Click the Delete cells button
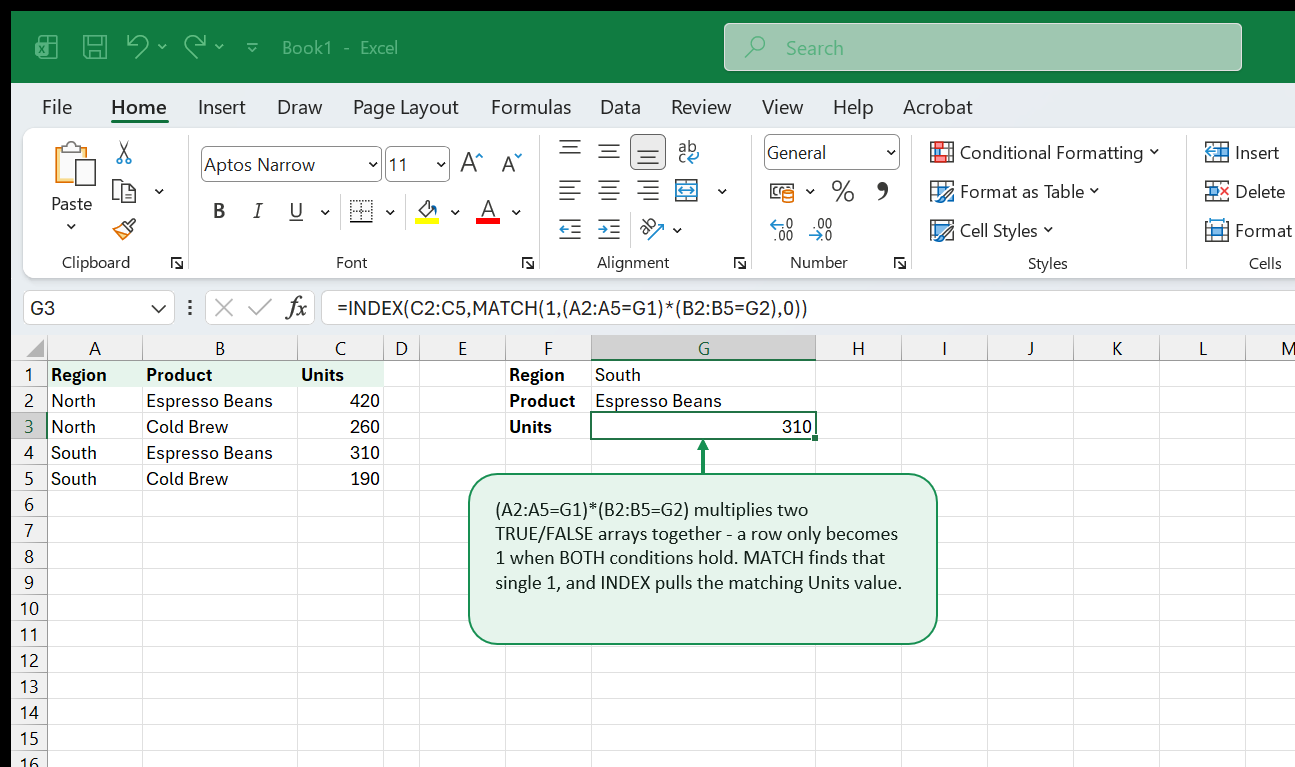 pos(1246,191)
